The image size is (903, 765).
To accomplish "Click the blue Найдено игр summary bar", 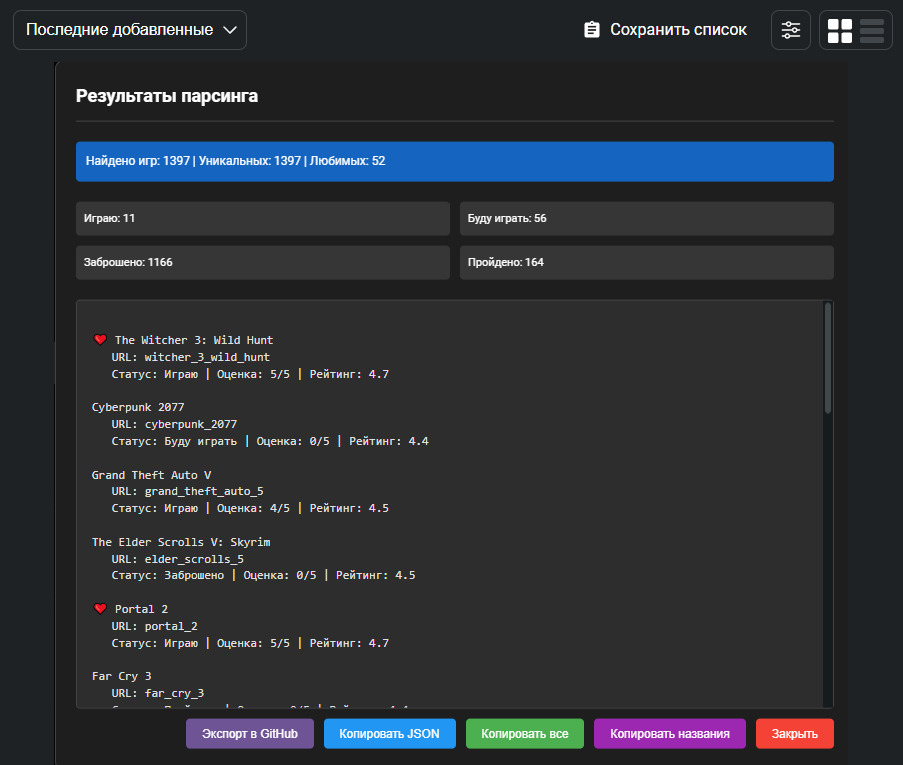I will 454,161.
